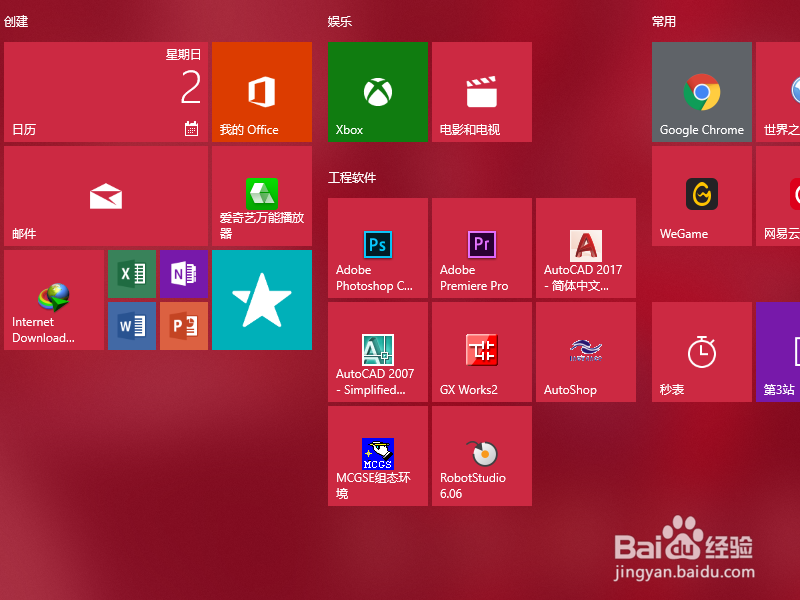This screenshot has height=600, width=800.
Task: Launch Google Chrome tile
Action: tap(702, 92)
